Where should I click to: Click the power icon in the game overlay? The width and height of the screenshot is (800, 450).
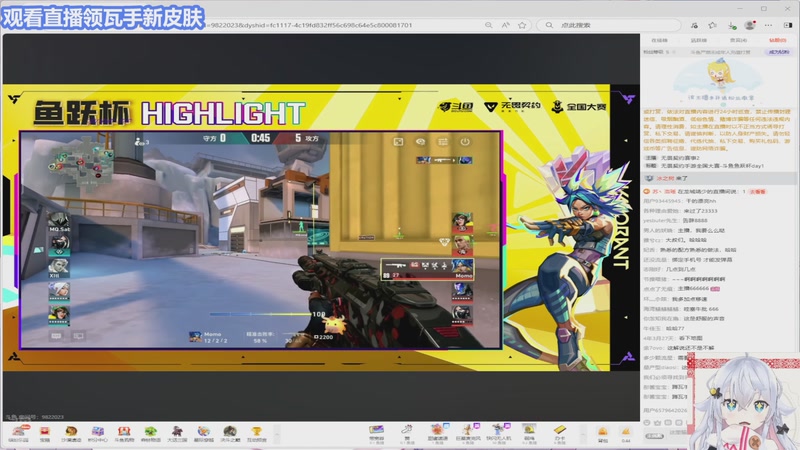(x=465, y=142)
